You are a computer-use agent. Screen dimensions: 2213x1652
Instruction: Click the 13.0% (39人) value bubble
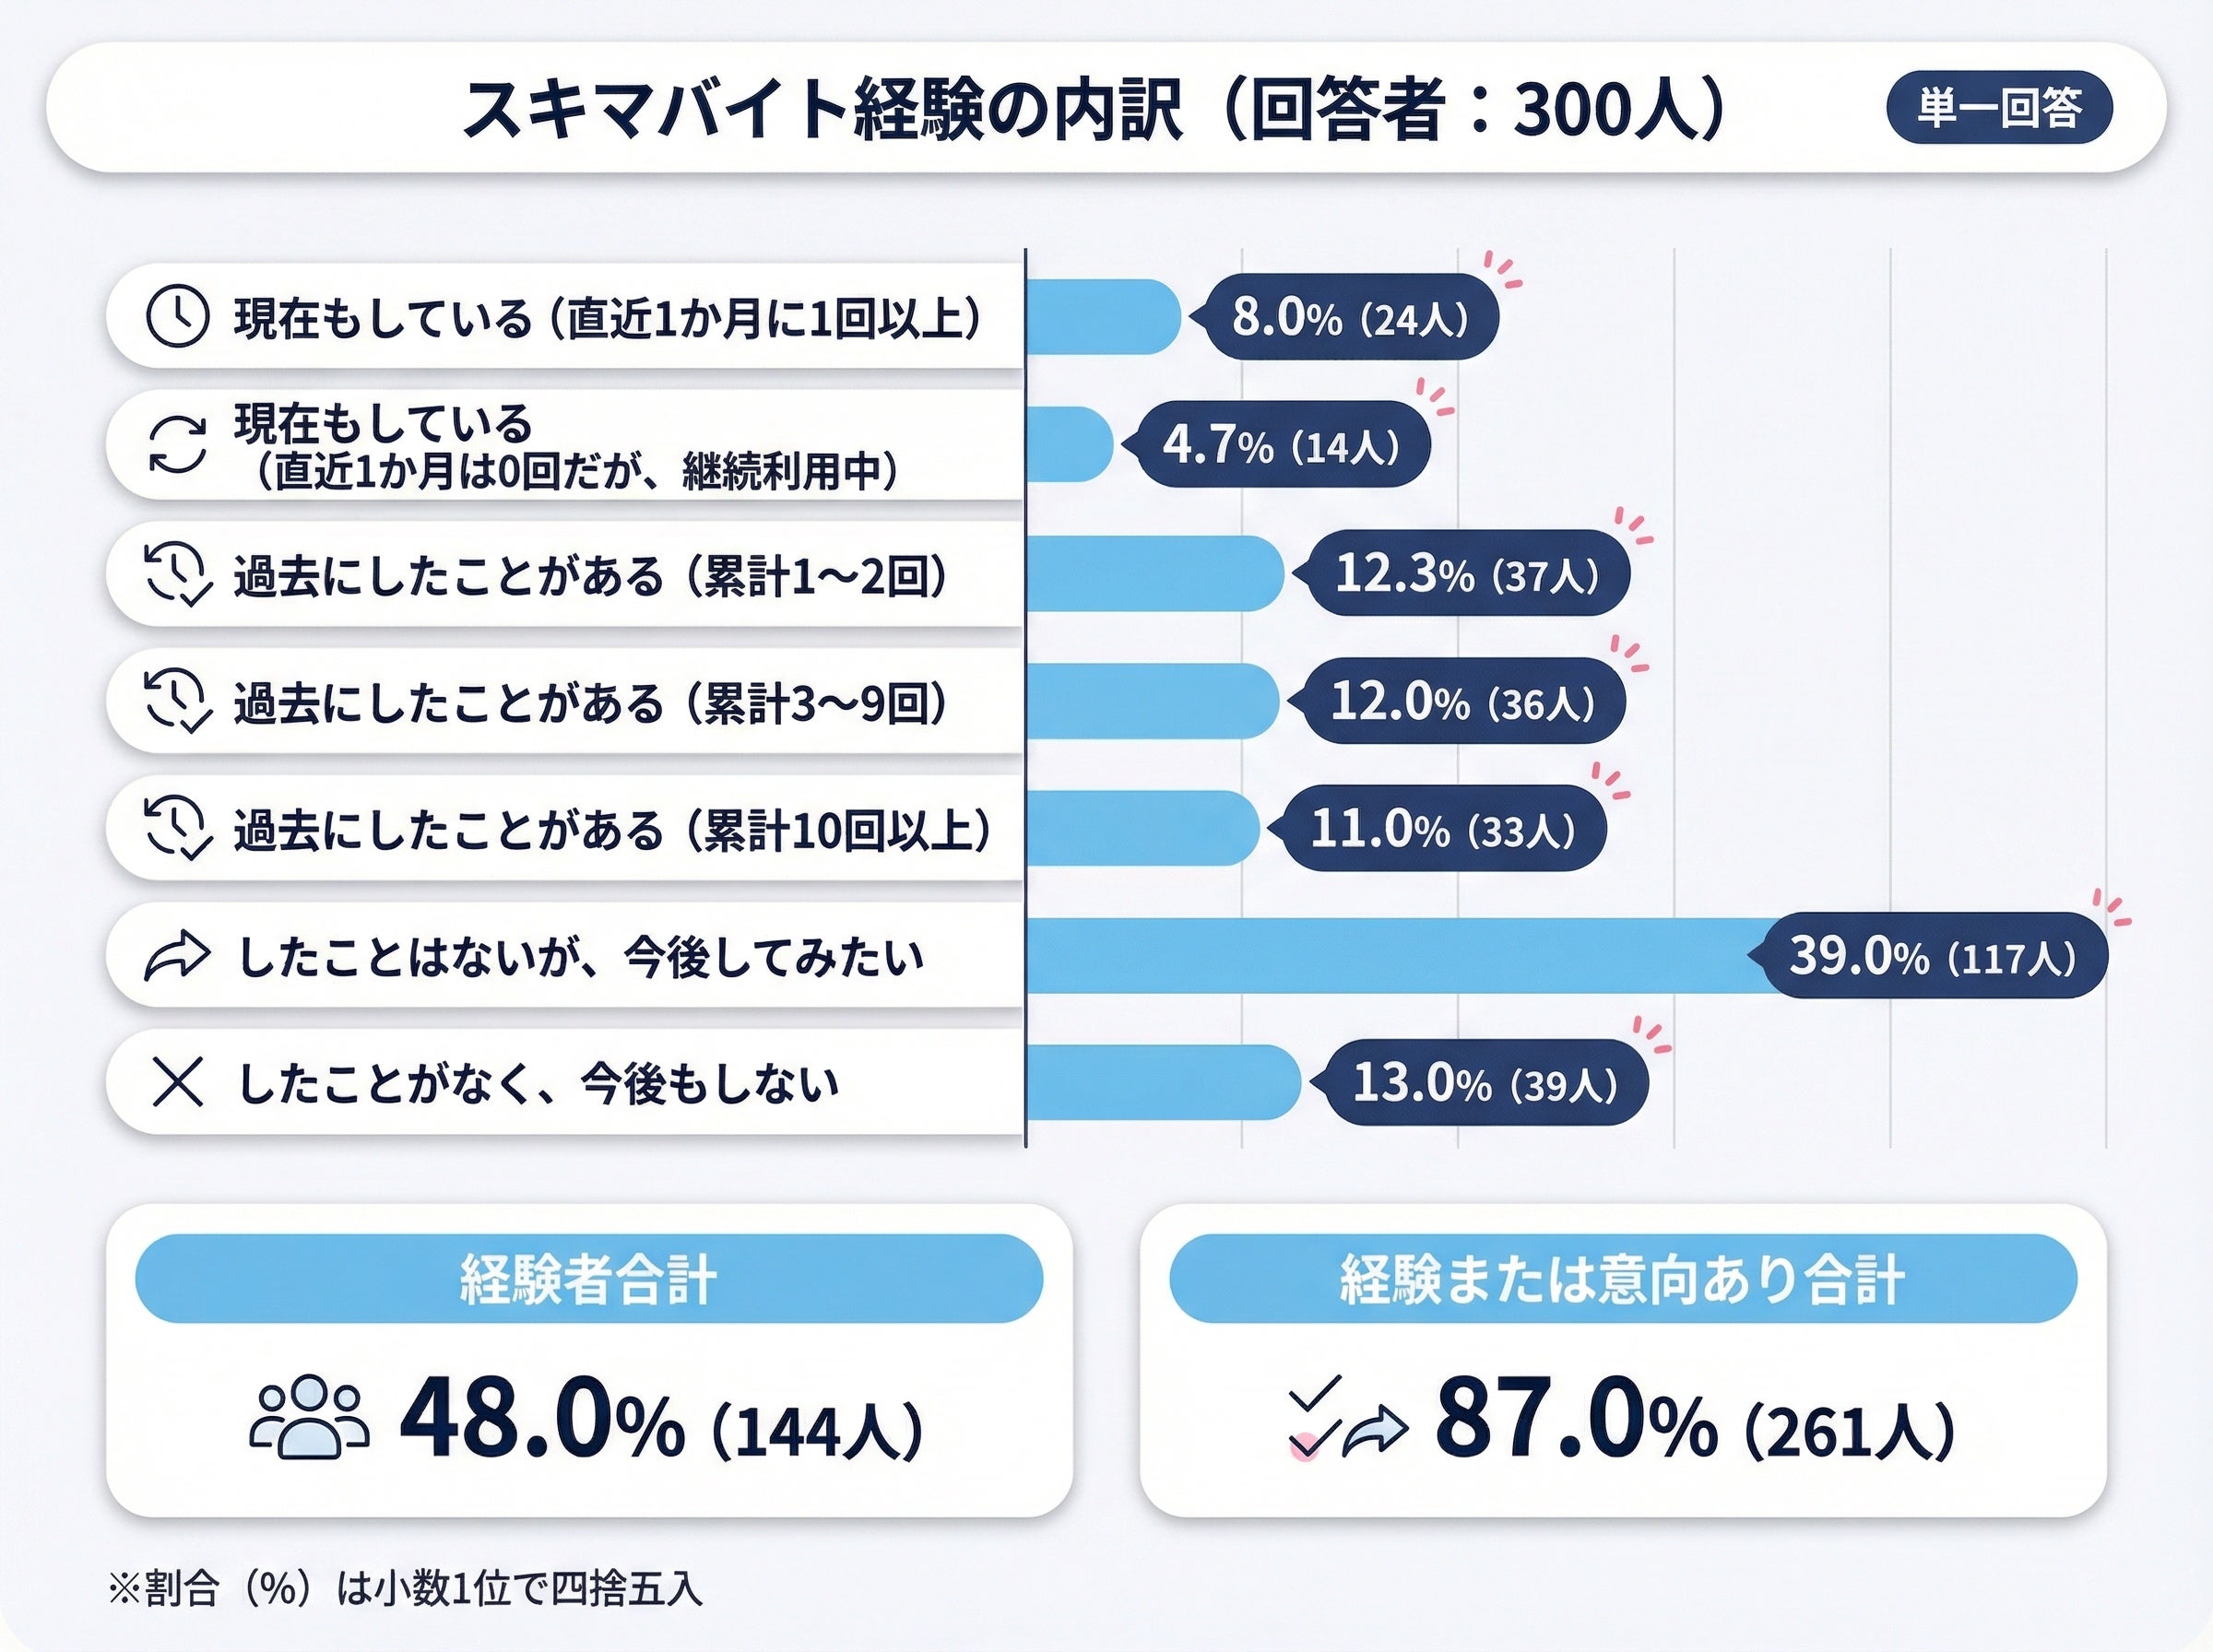click(1480, 1083)
